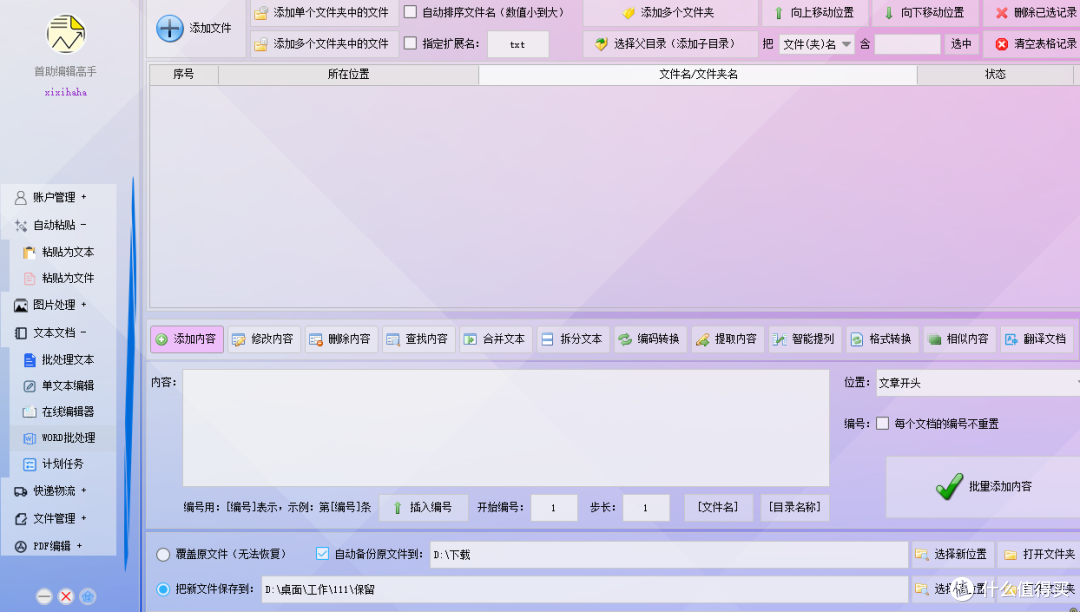Collapse 自动粘贴 in the sidebar
1080x612 pixels.
click(59, 225)
